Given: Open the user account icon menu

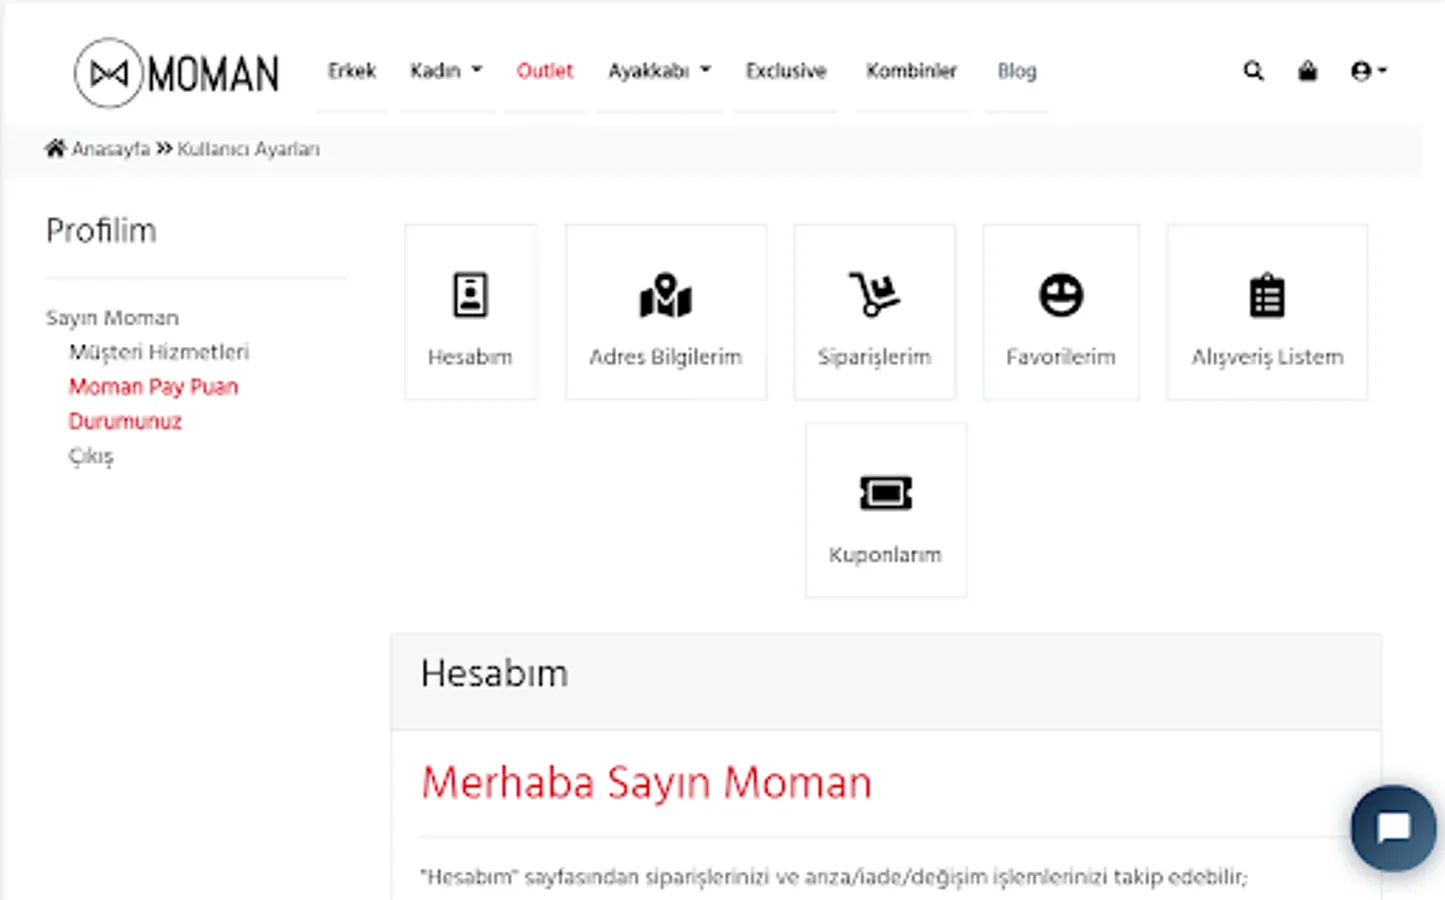Looking at the screenshot, I should [1368, 71].
